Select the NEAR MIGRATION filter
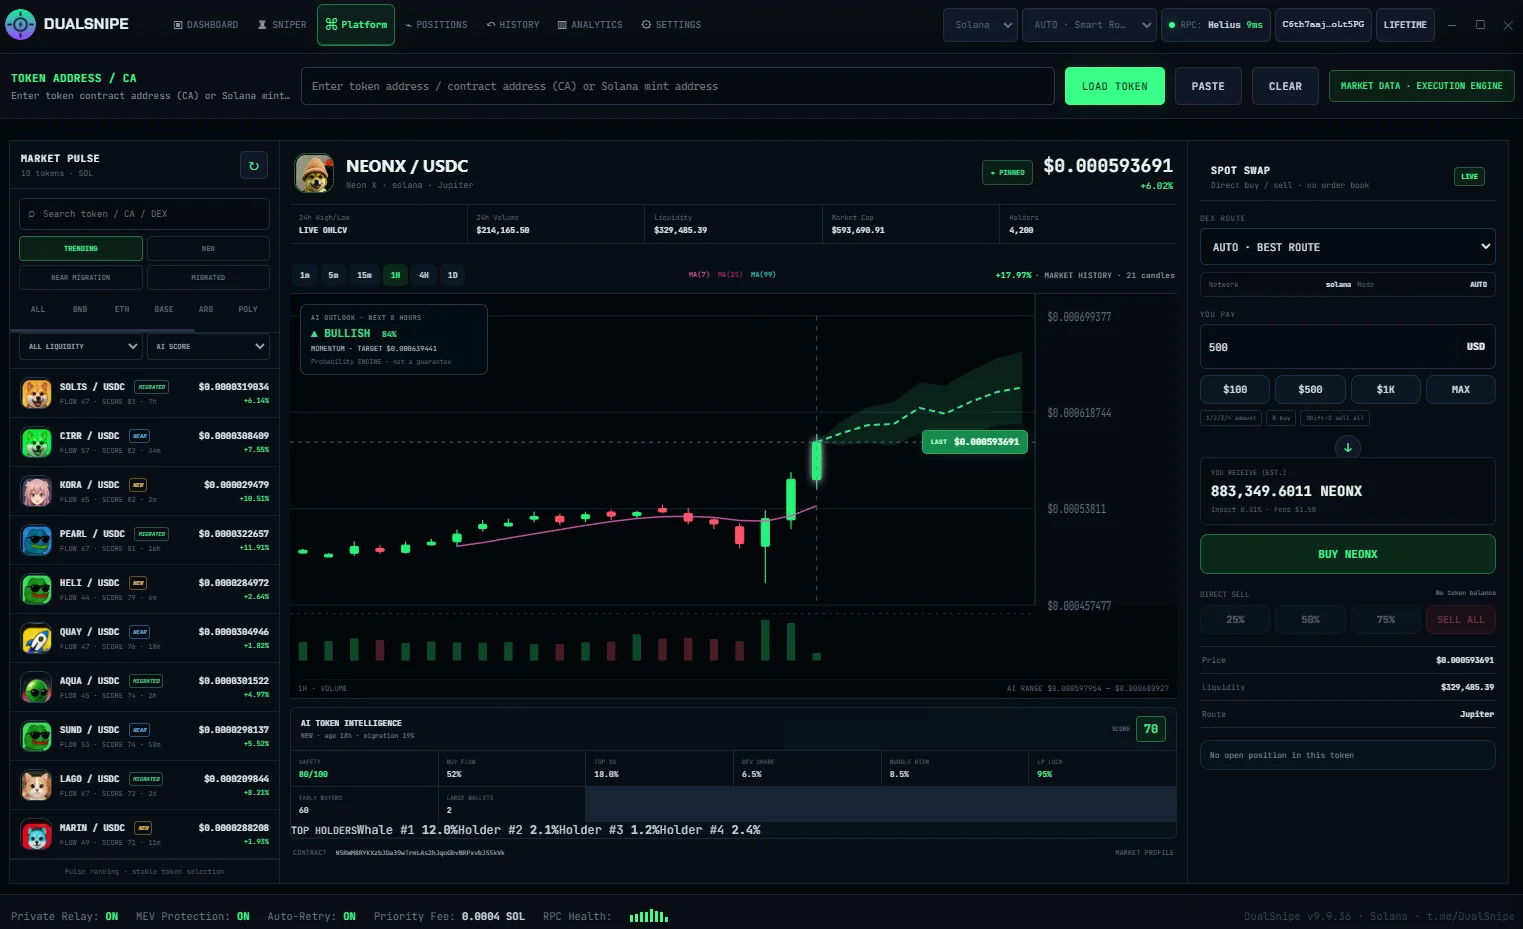 [81, 277]
